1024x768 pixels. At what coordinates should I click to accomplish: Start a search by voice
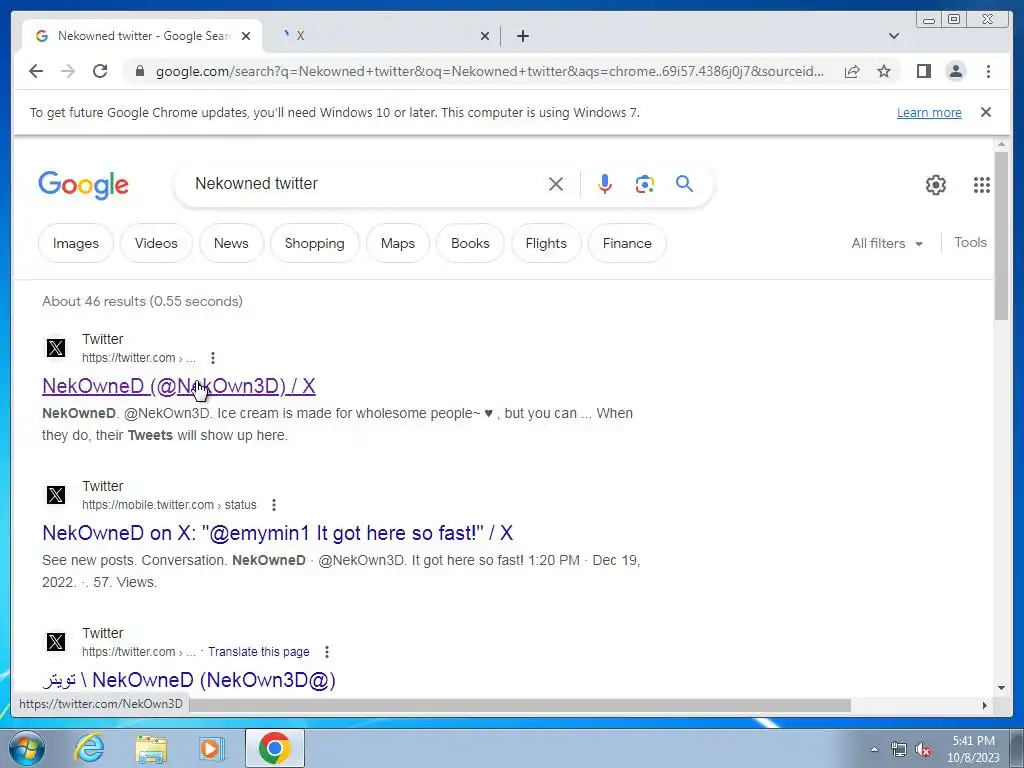(605, 184)
